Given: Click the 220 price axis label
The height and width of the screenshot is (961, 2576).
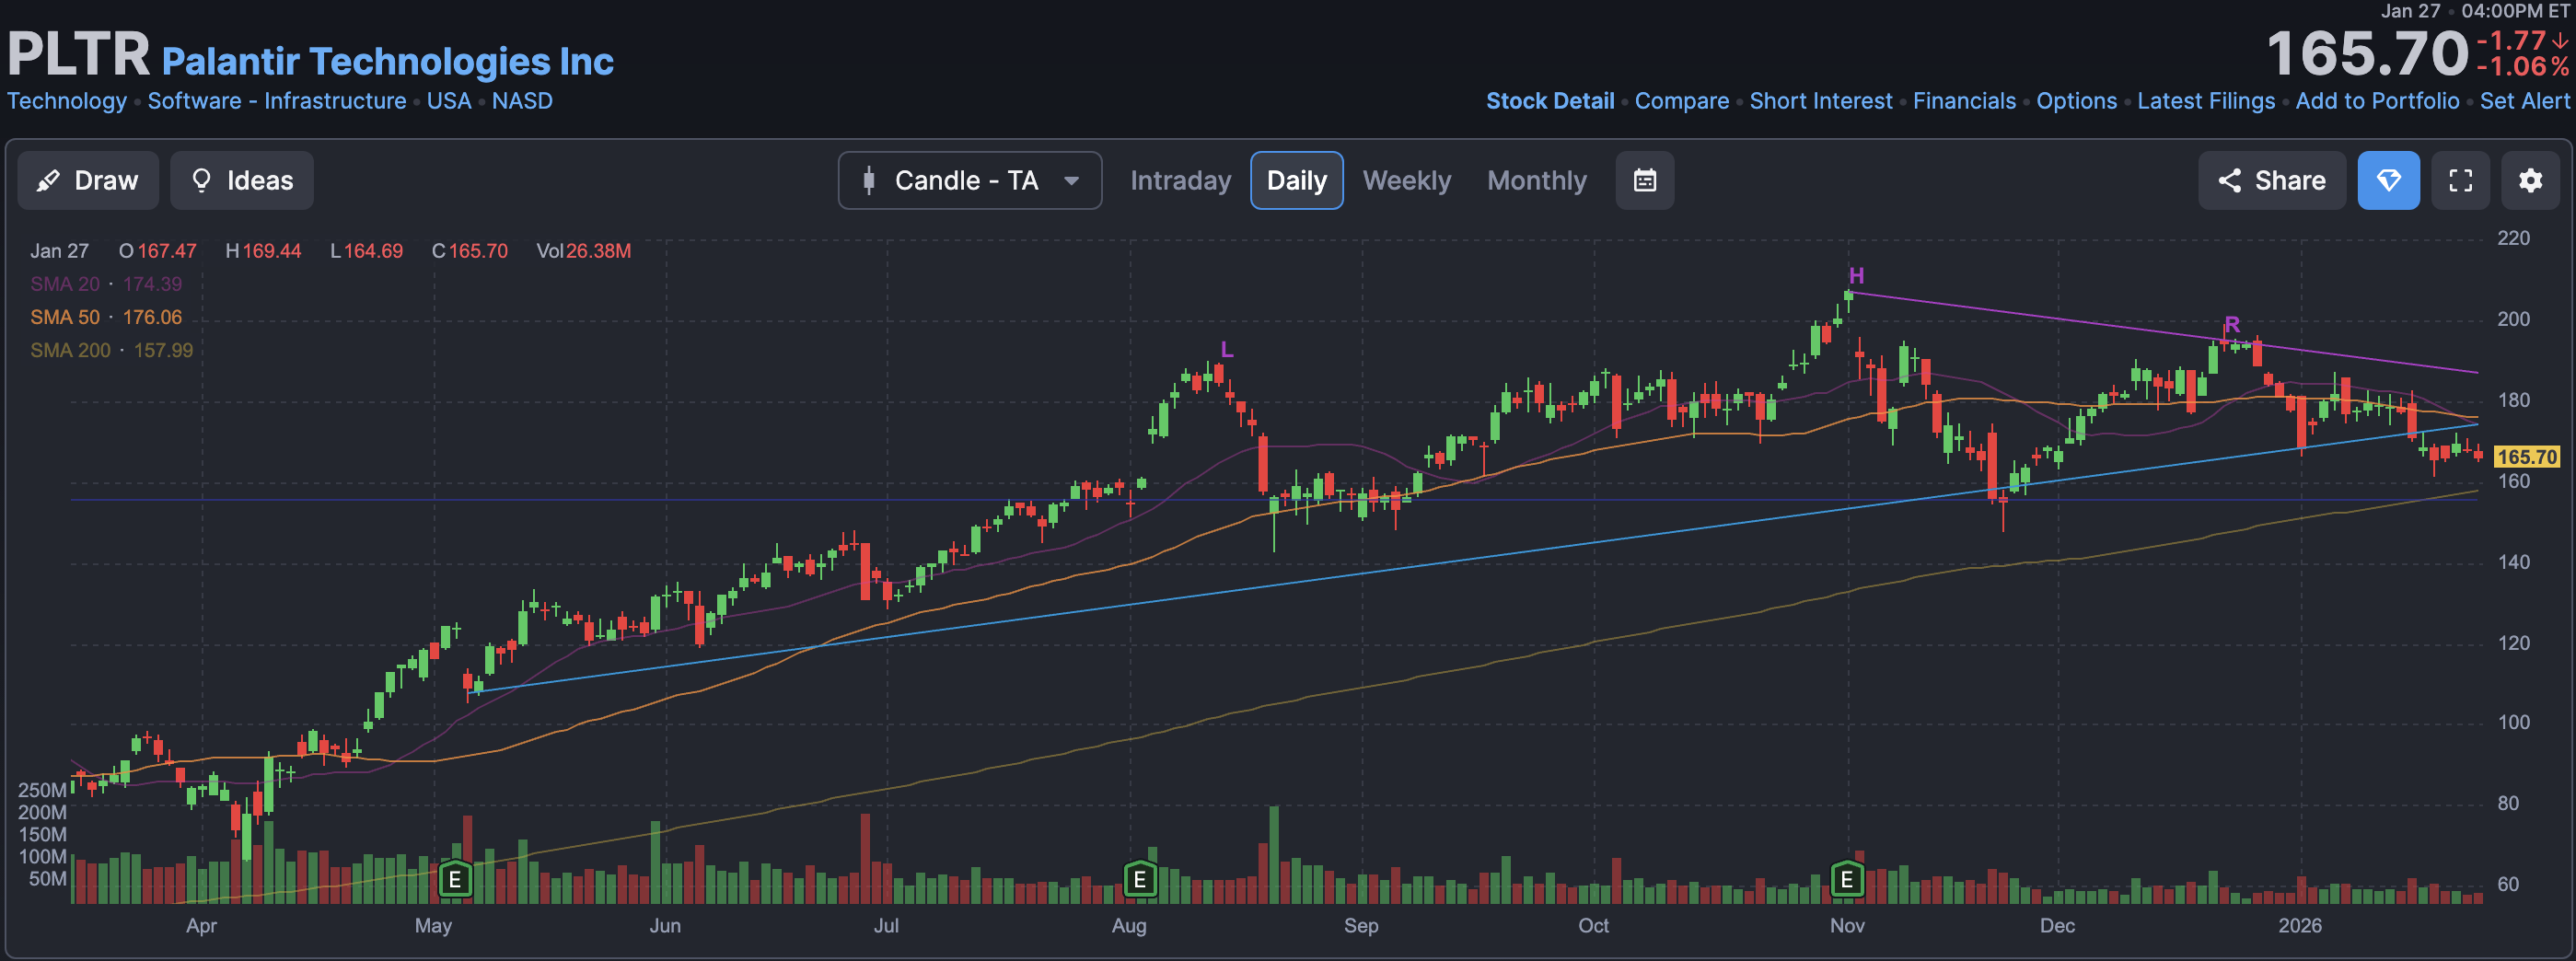Looking at the screenshot, I should (x=2513, y=238).
